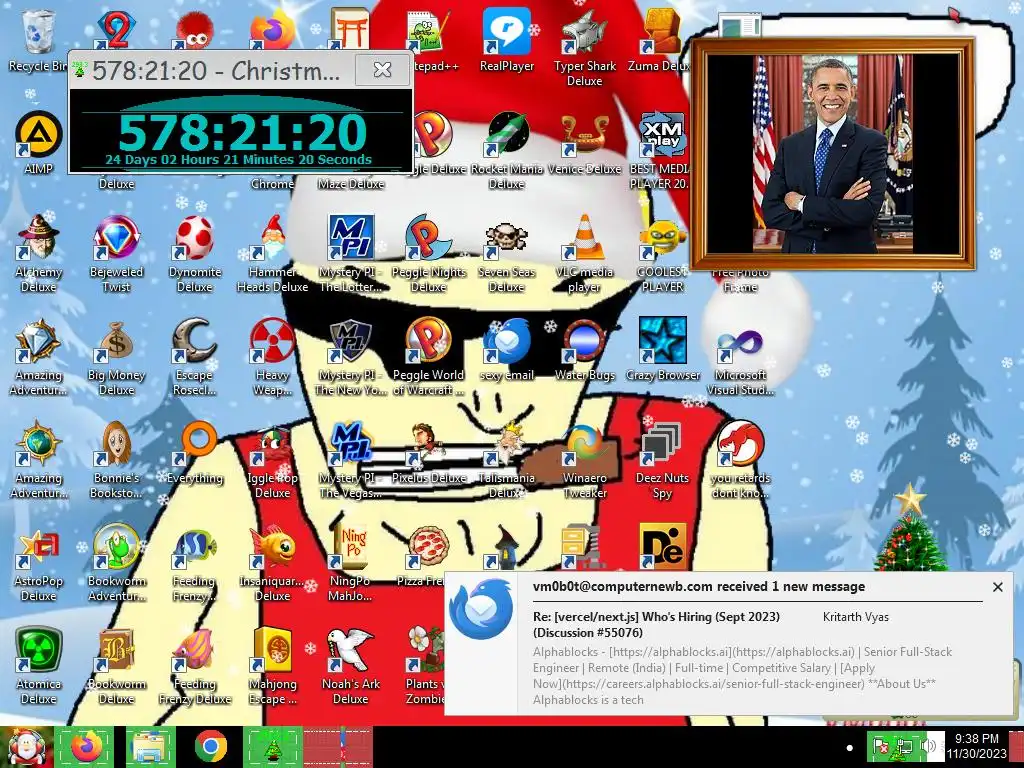This screenshot has height=768, width=1024.
Task: Launch NingPo MahJong
Action: (x=351, y=563)
